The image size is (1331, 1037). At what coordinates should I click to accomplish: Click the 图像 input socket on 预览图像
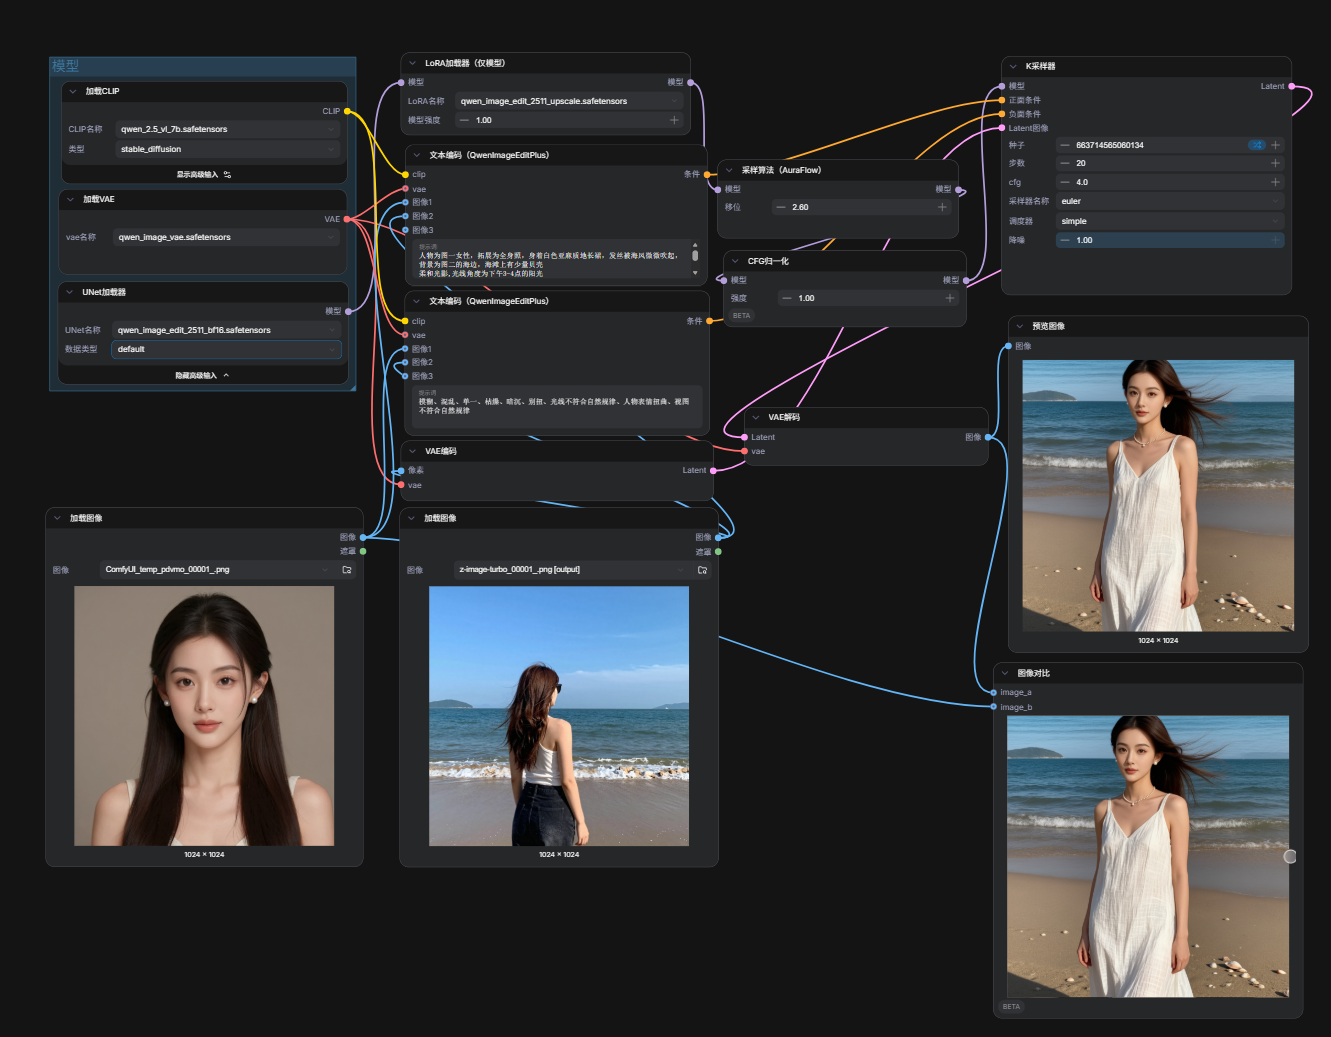1008,346
